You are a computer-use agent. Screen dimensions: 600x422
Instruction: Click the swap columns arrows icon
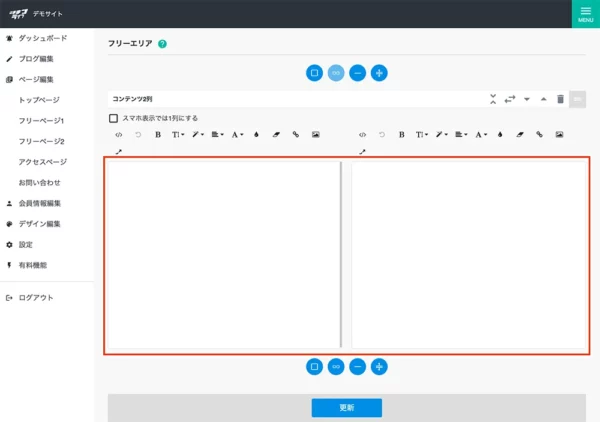click(510, 99)
